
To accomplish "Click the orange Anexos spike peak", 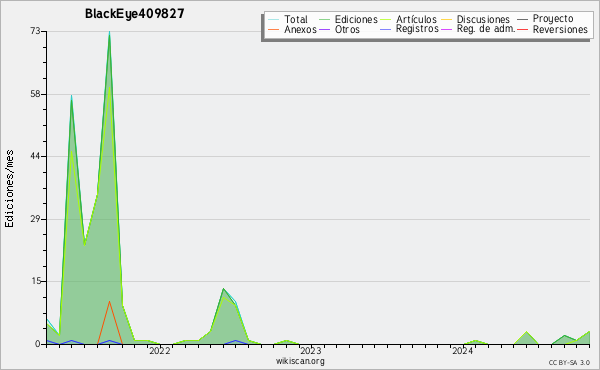I will (x=109, y=302).
